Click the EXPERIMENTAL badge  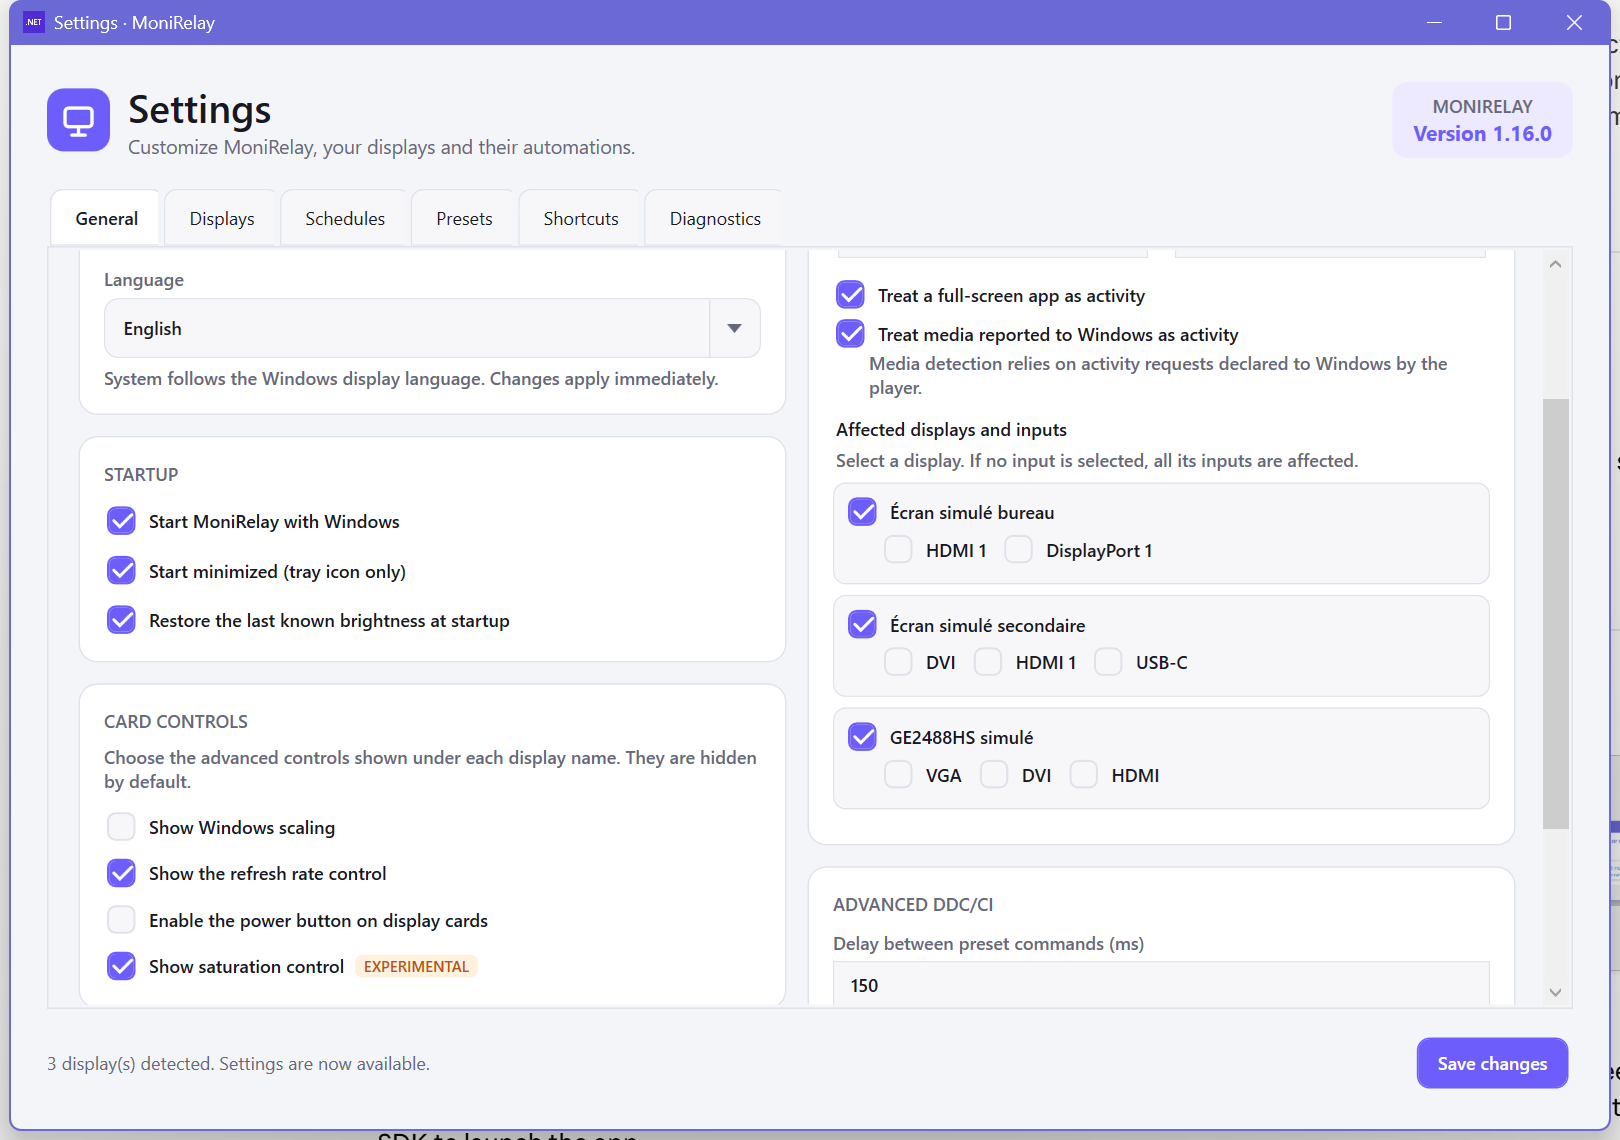[416, 966]
